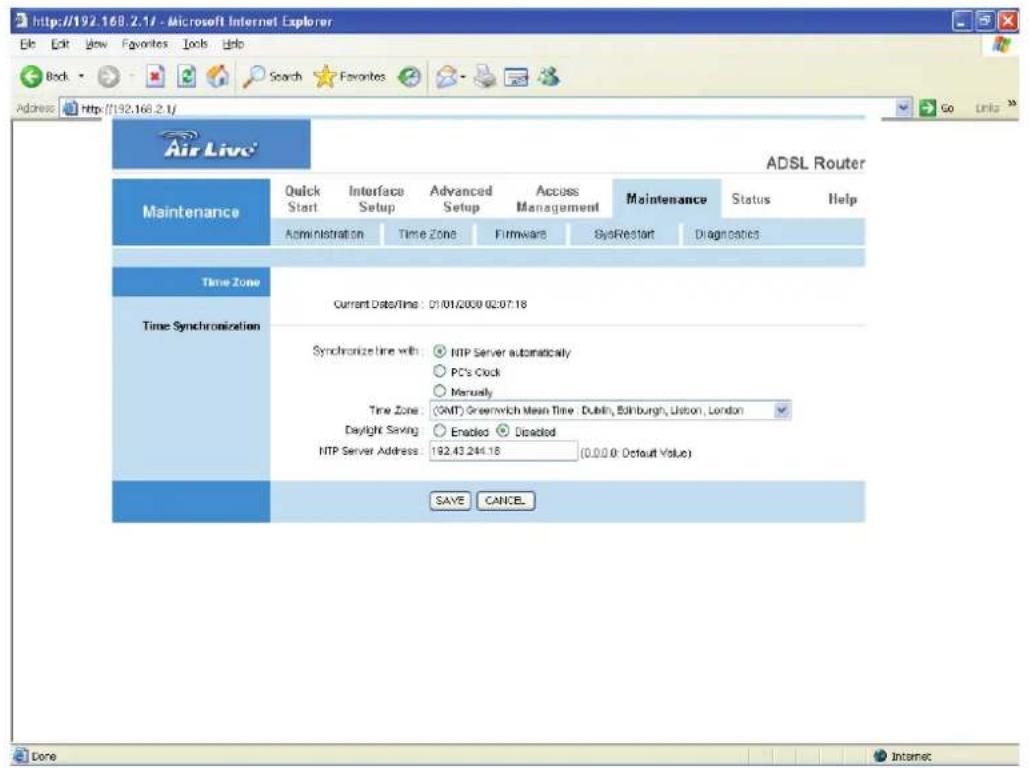Refresh the page using the Refresh icon
The width and height of the screenshot is (1029, 768).
187,77
